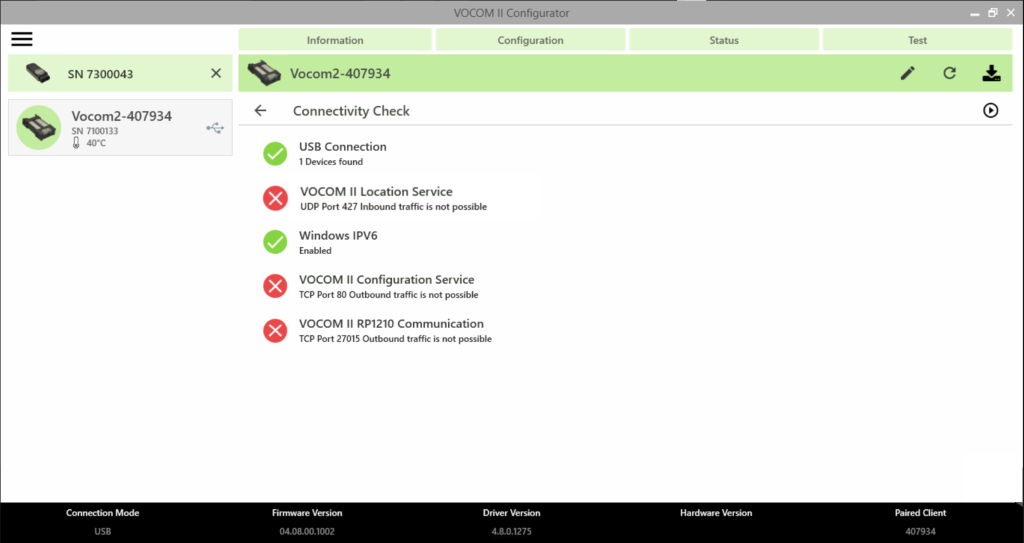Run the connectivity check play button

click(991, 110)
